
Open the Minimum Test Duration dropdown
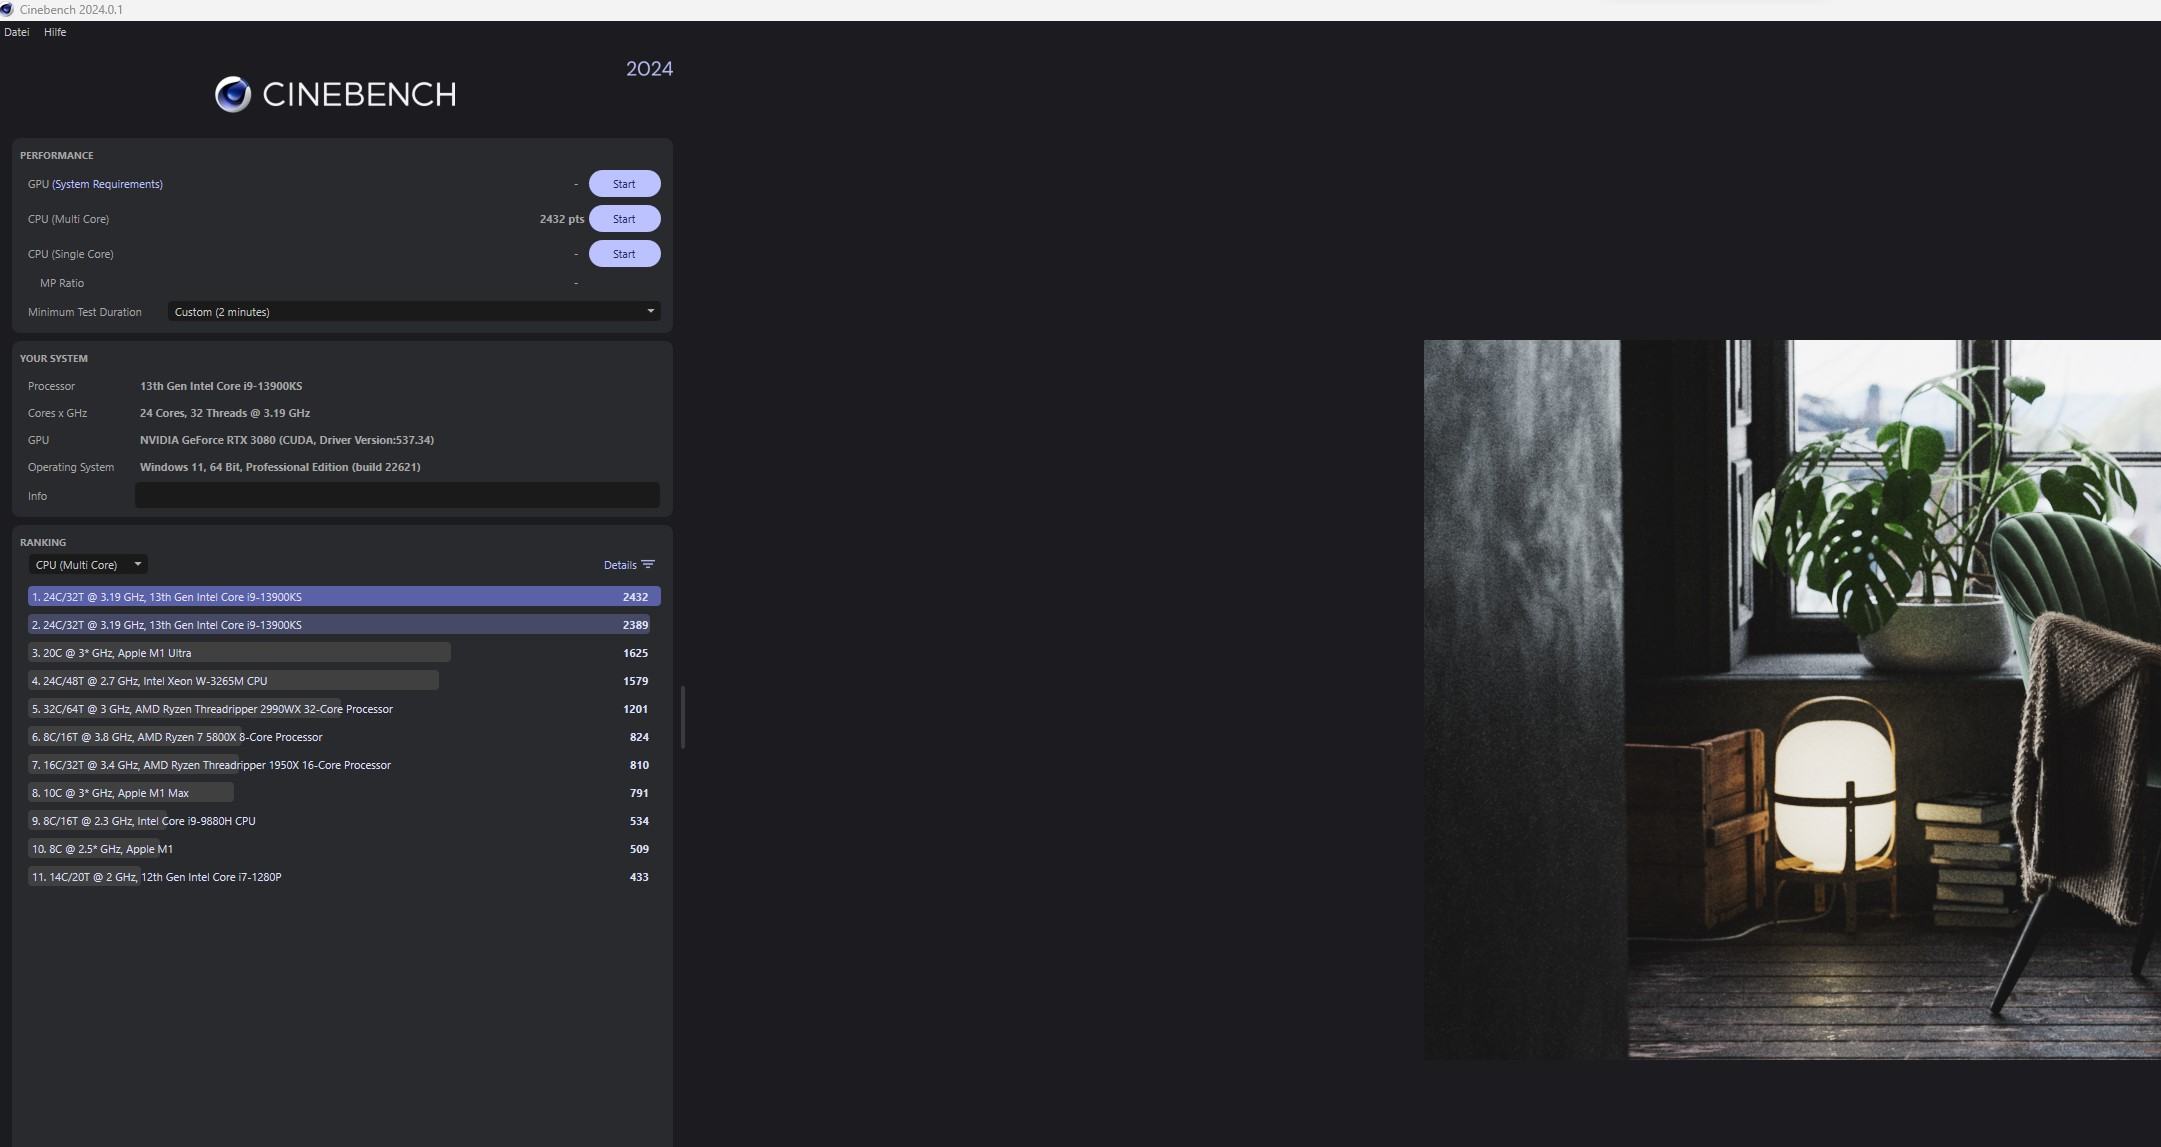point(414,312)
